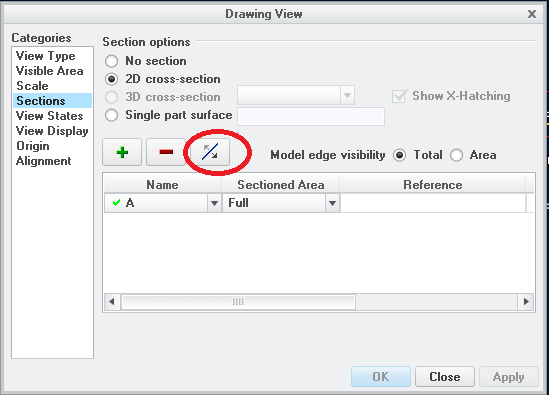Remove section using the red minus button

point(166,152)
